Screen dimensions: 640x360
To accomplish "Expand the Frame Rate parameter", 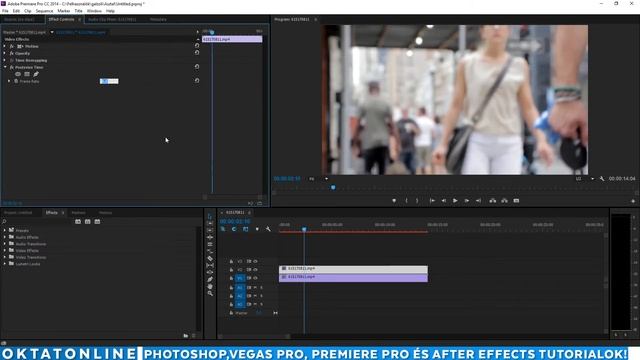I will (9, 81).
